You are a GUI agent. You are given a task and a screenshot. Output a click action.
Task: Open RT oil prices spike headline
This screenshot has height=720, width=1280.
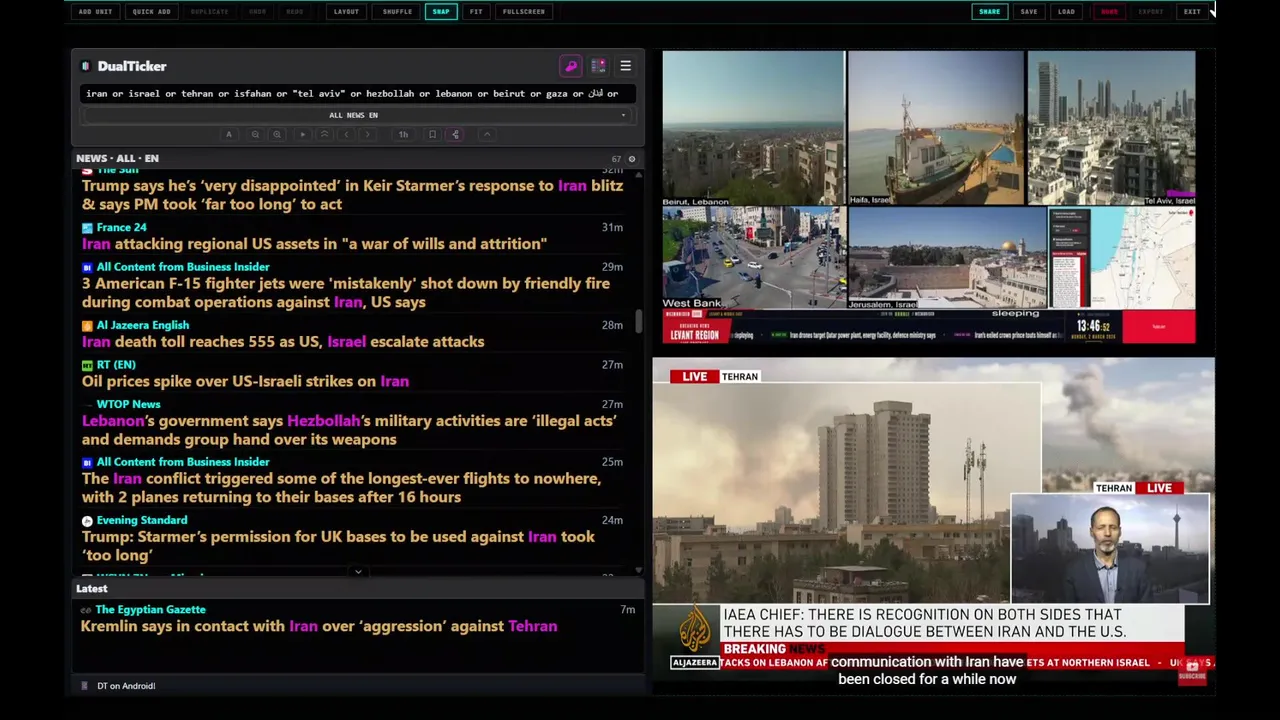[245, 381]
